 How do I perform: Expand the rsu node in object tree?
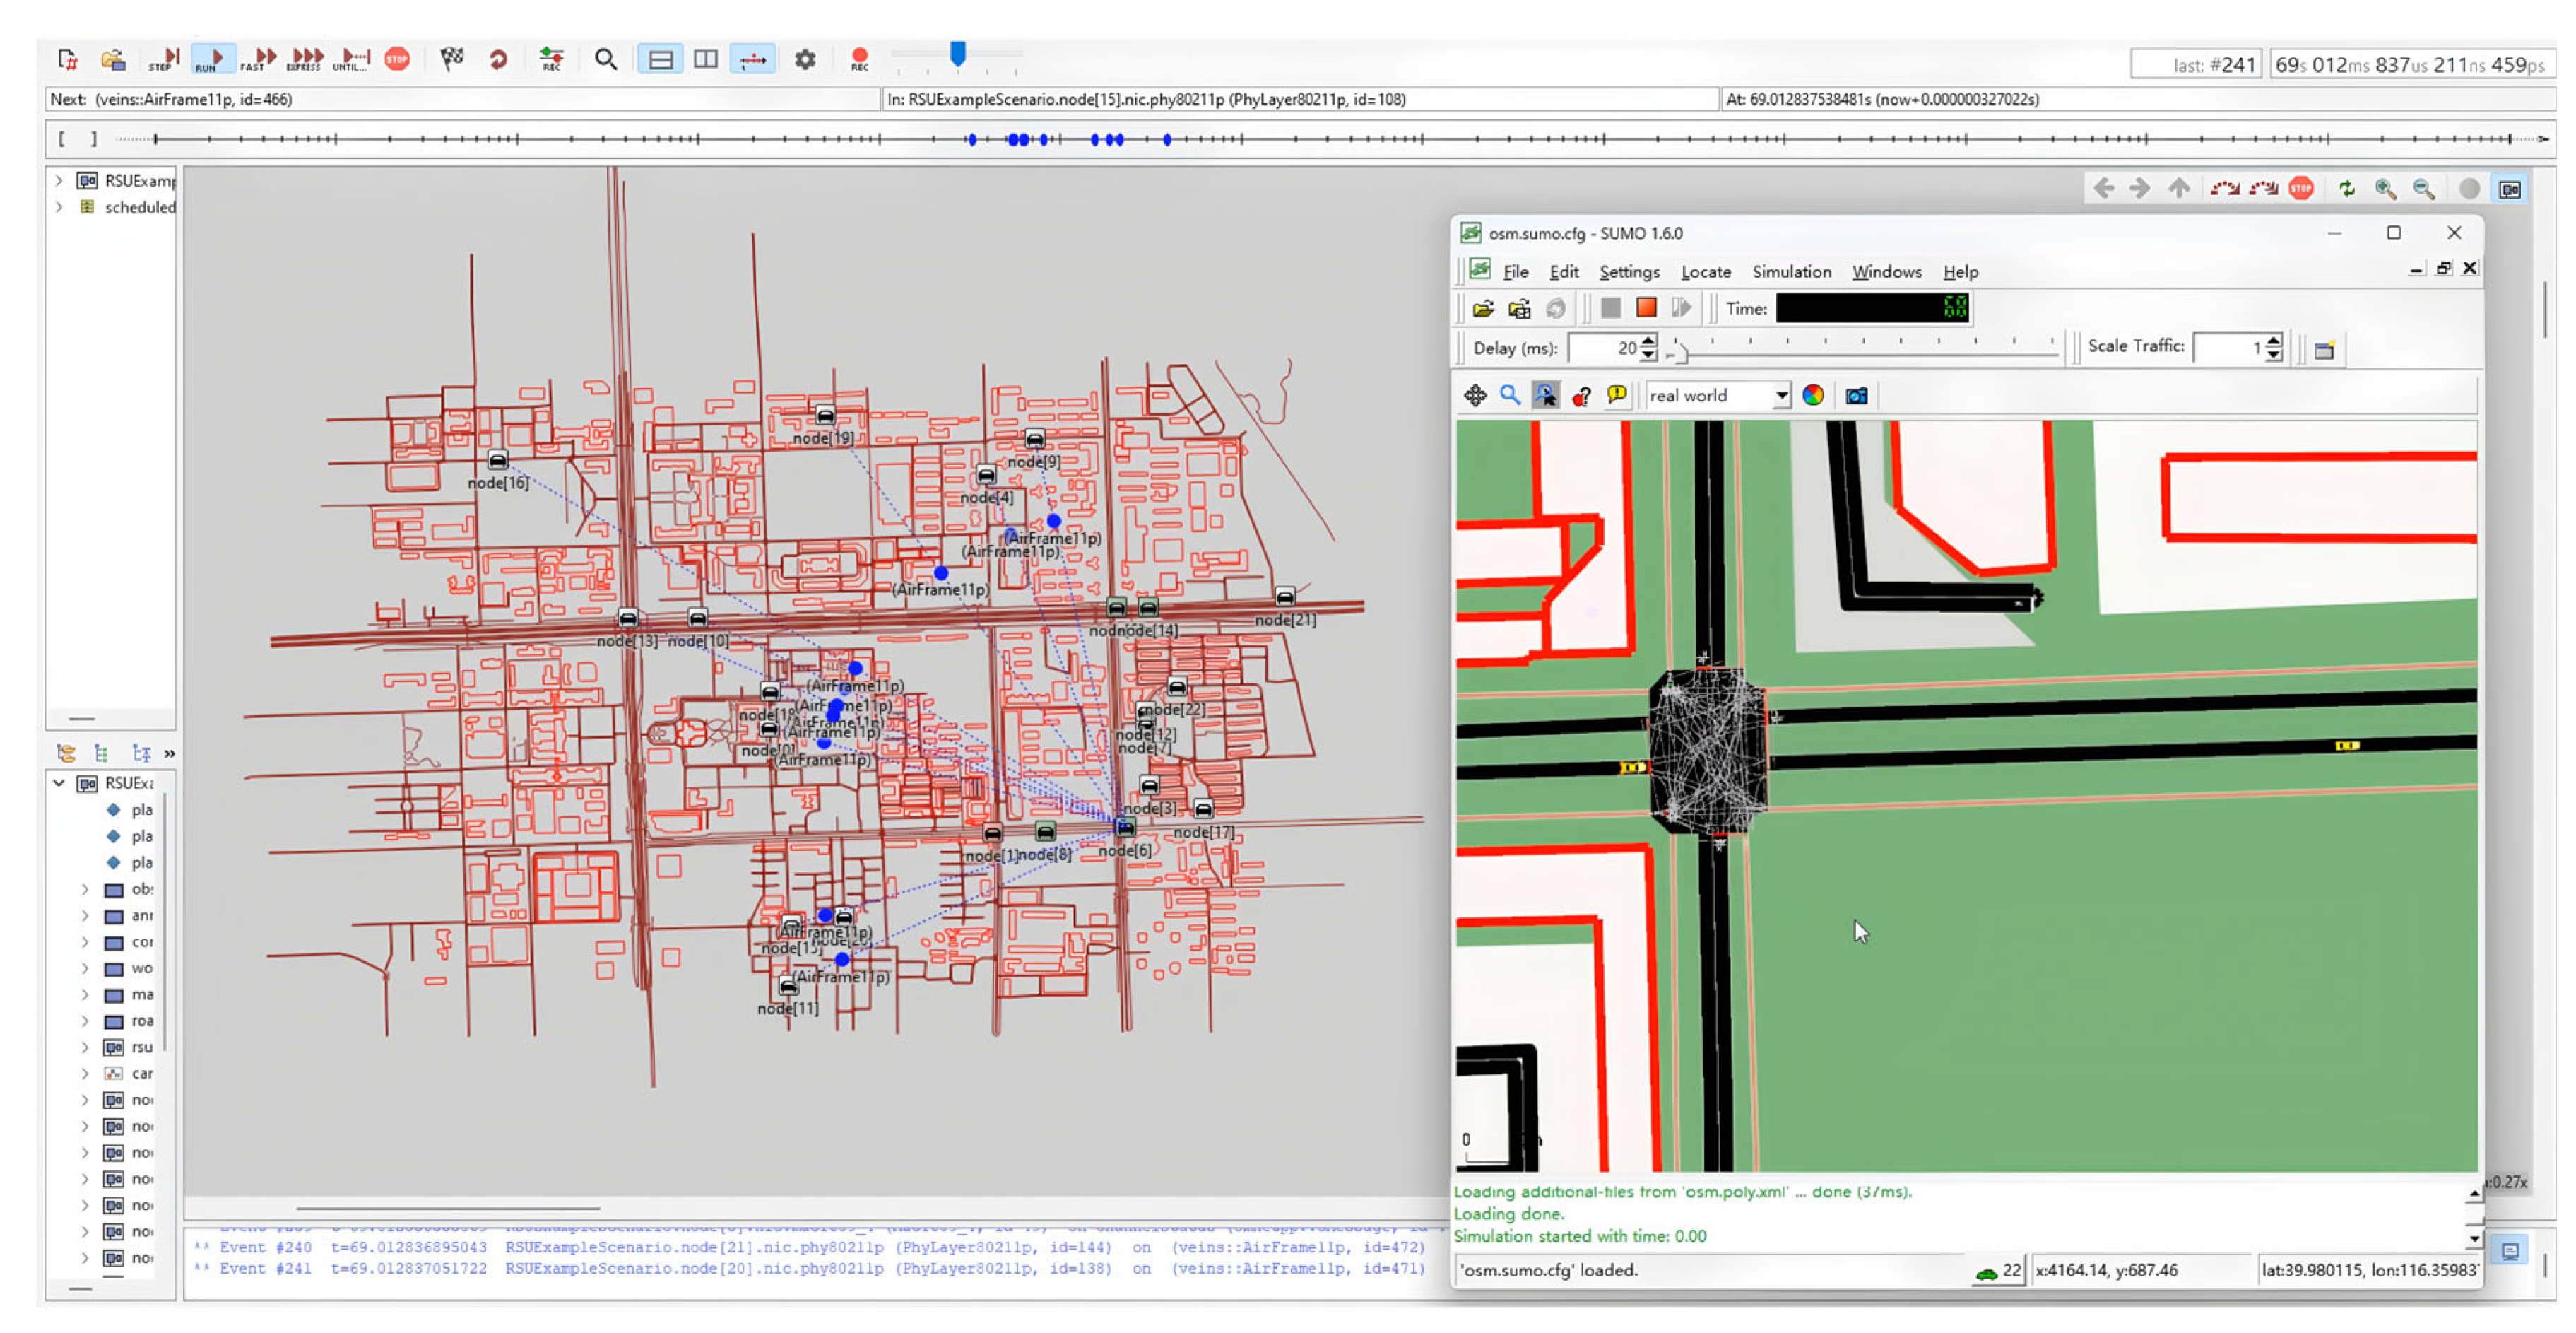point(85,1048)
